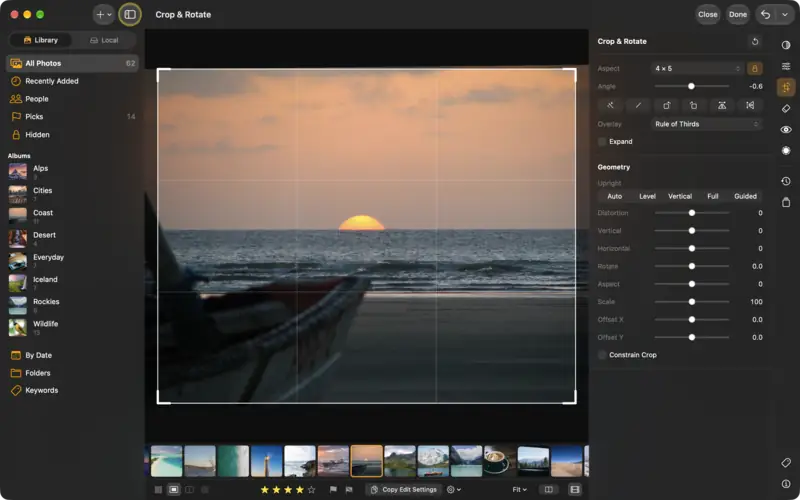Click the third rating star
800x500 pixels.
point(288,489)
